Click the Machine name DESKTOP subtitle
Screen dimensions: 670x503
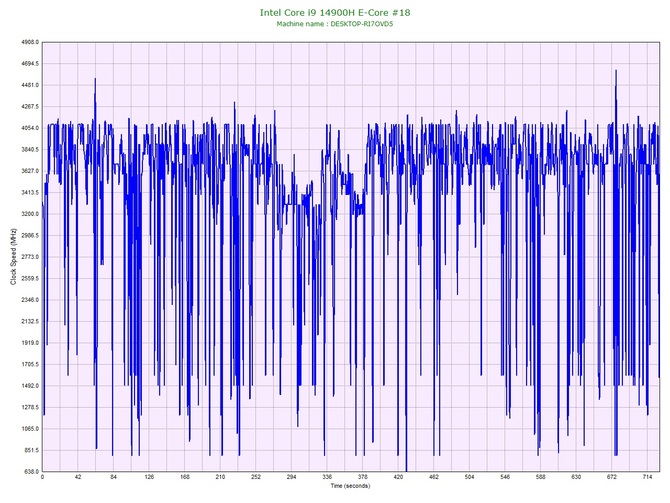(335, 24)
